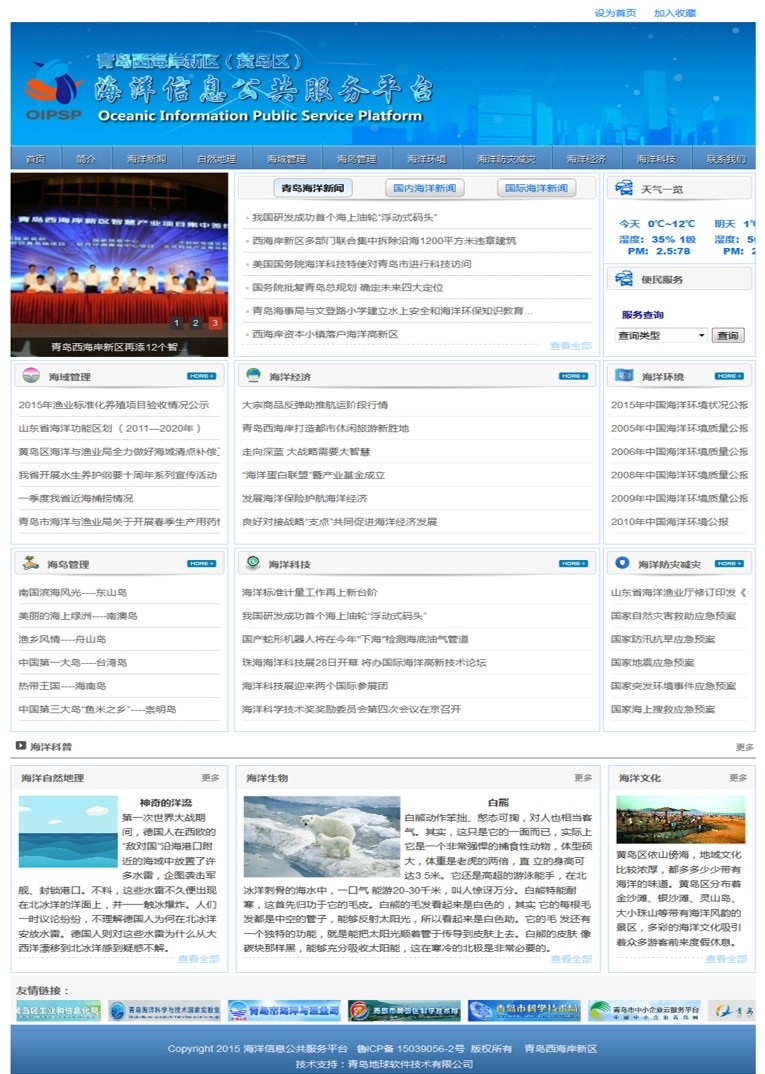This screenshot has width=765, height=1074.
Task: Click the ocean waves illustration thumbnail
Action: pyautogui.click(x=68, y=832)
